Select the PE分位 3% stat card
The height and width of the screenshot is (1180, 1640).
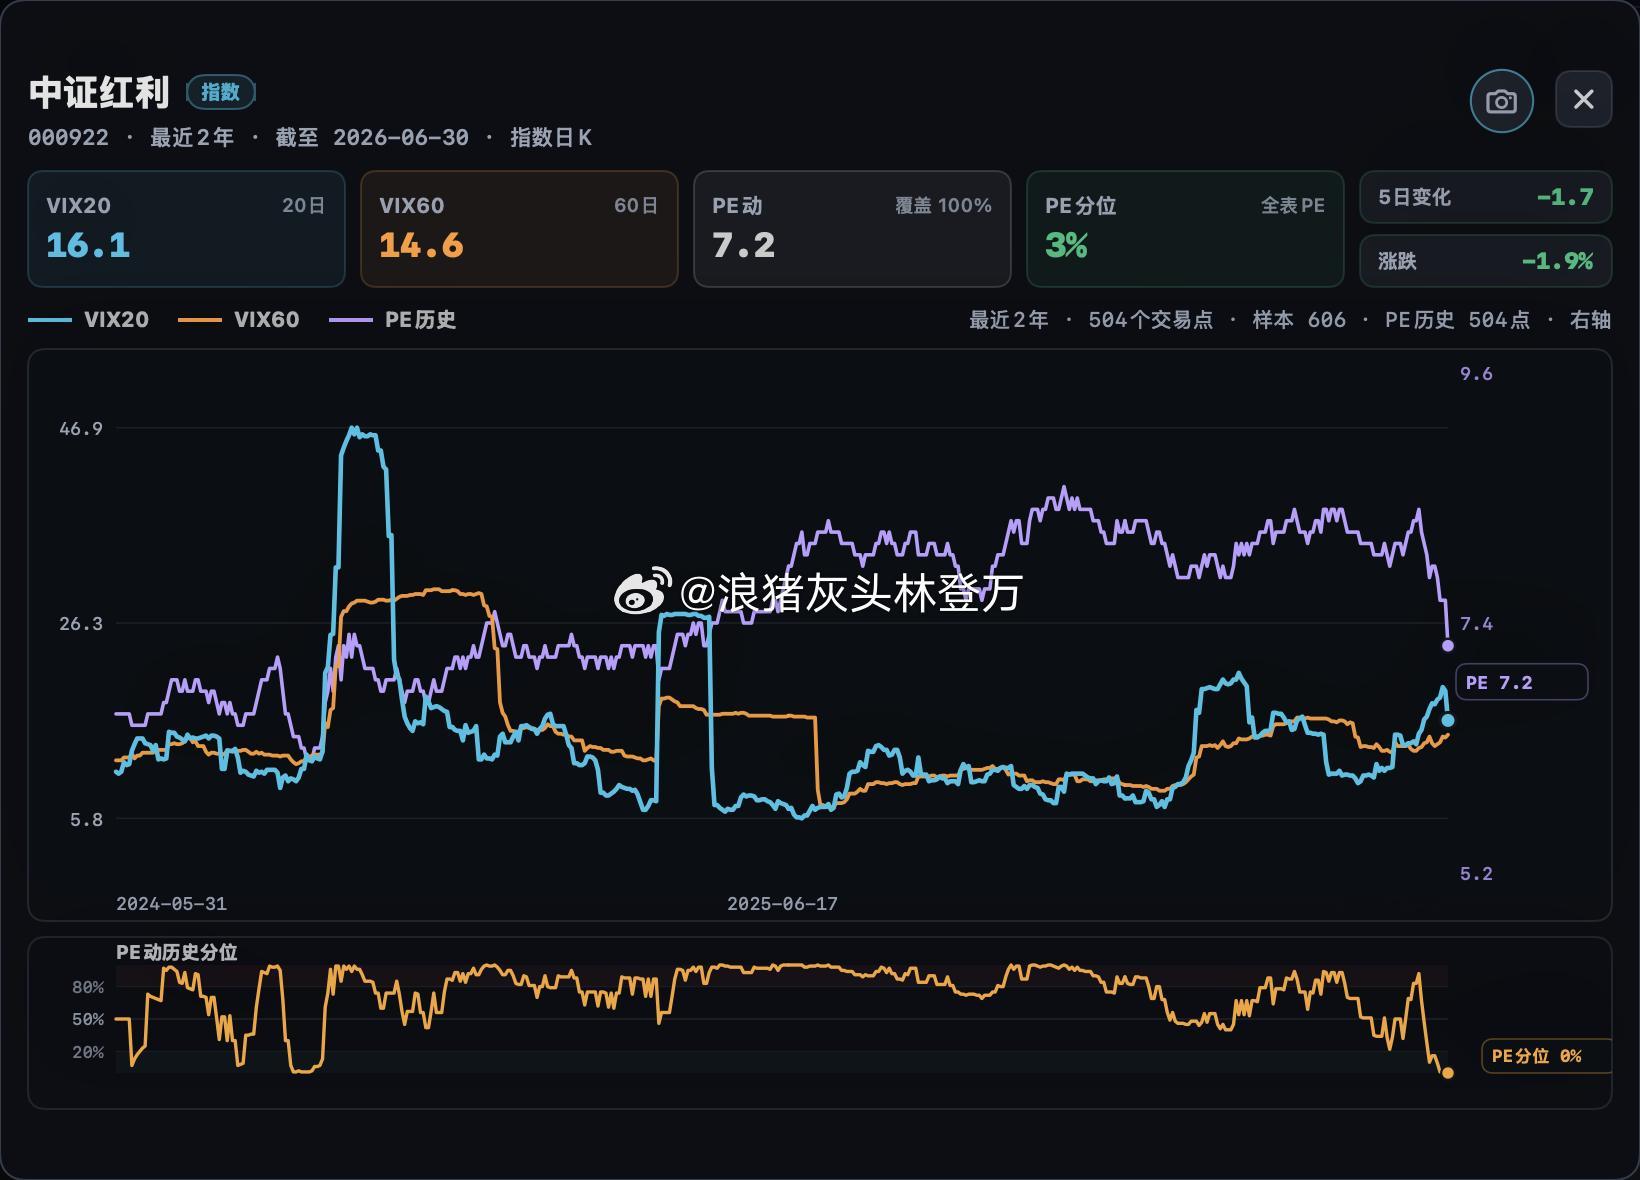[1185, 229]
